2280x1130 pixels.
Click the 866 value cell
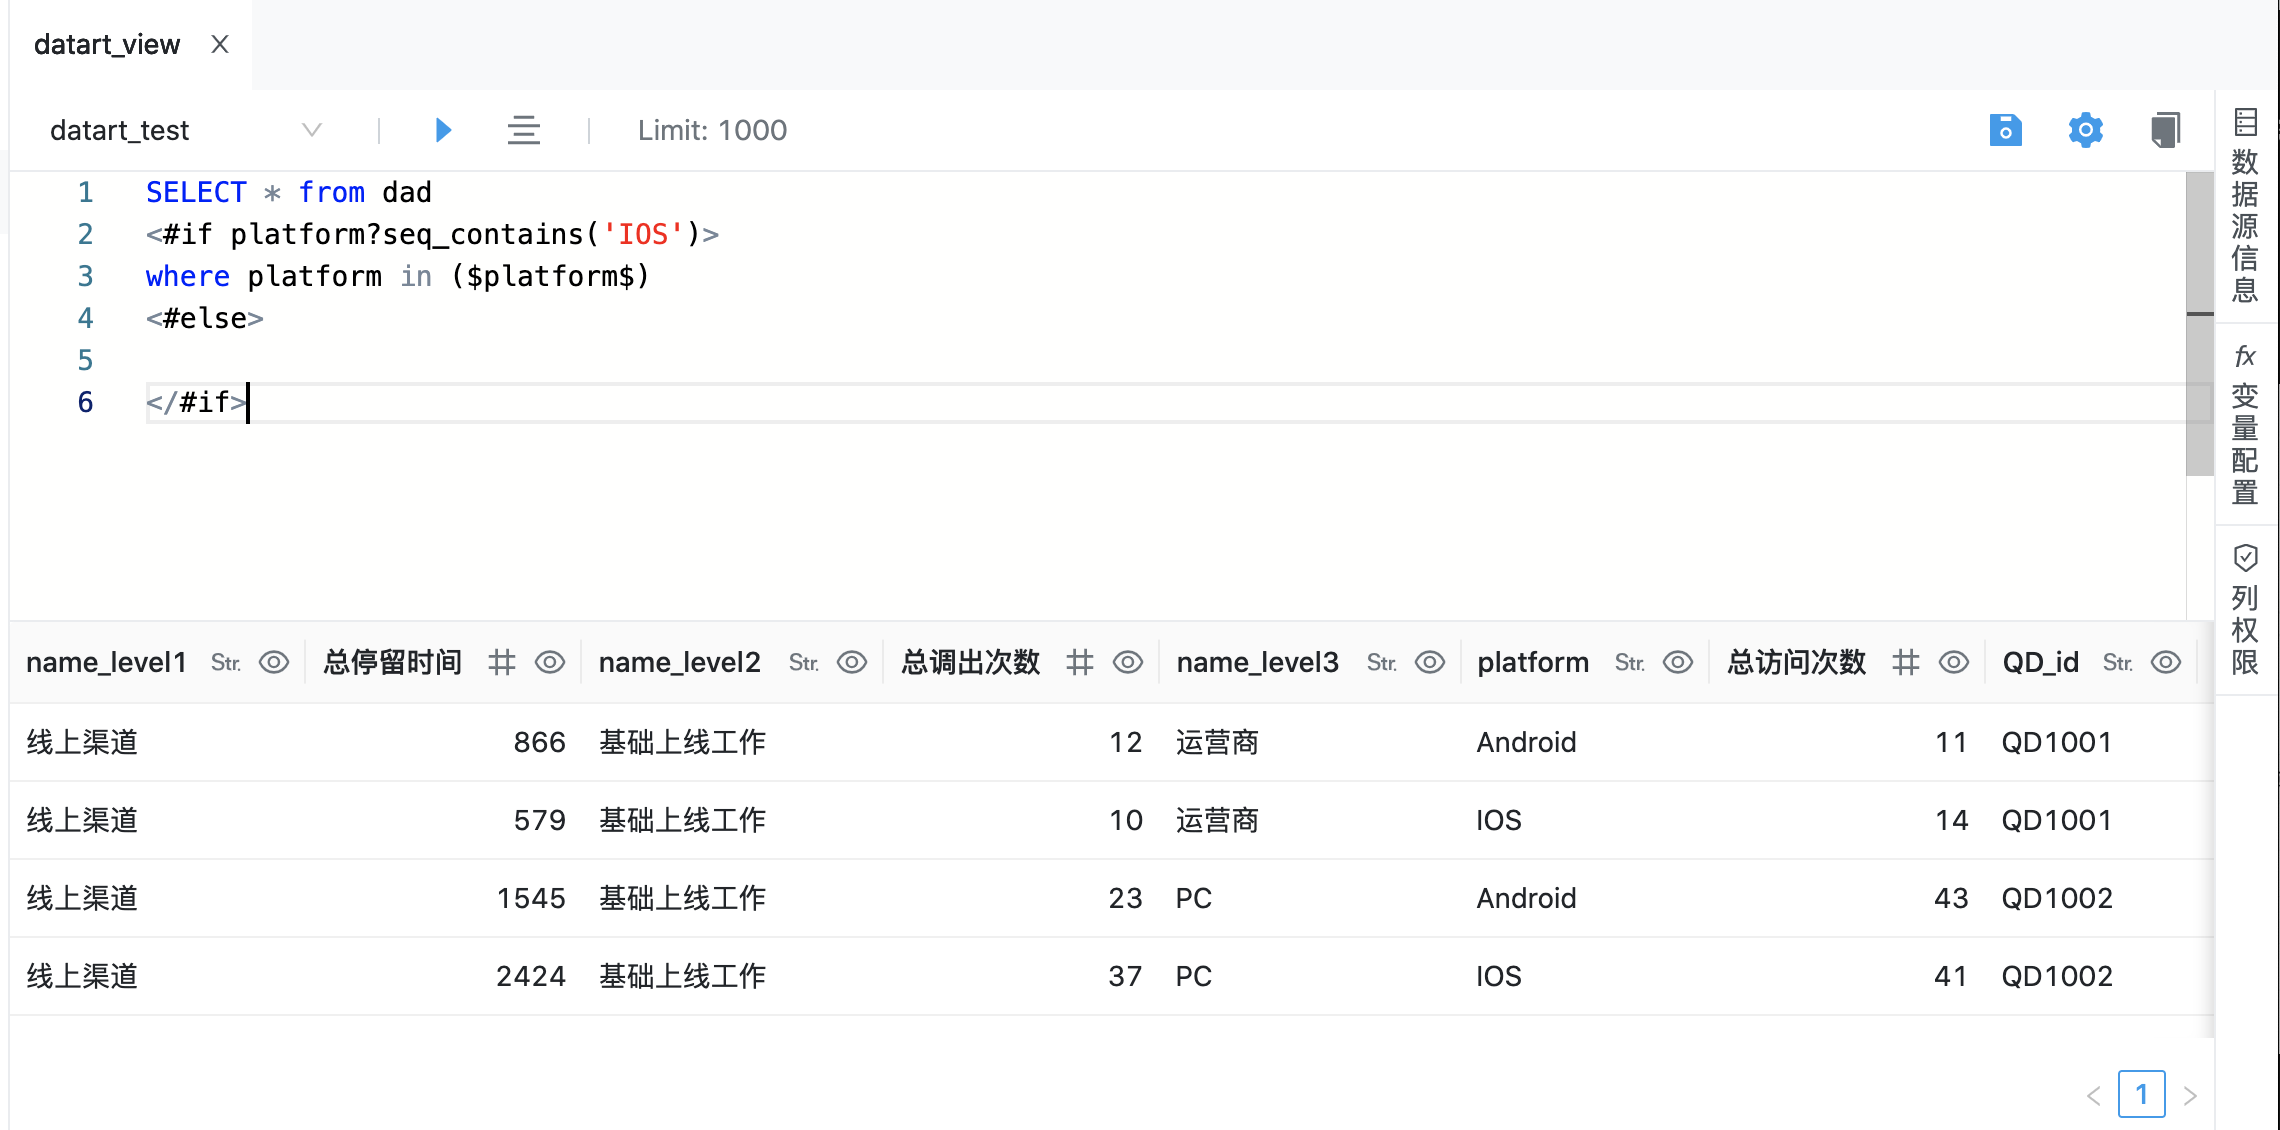(540, 742)
